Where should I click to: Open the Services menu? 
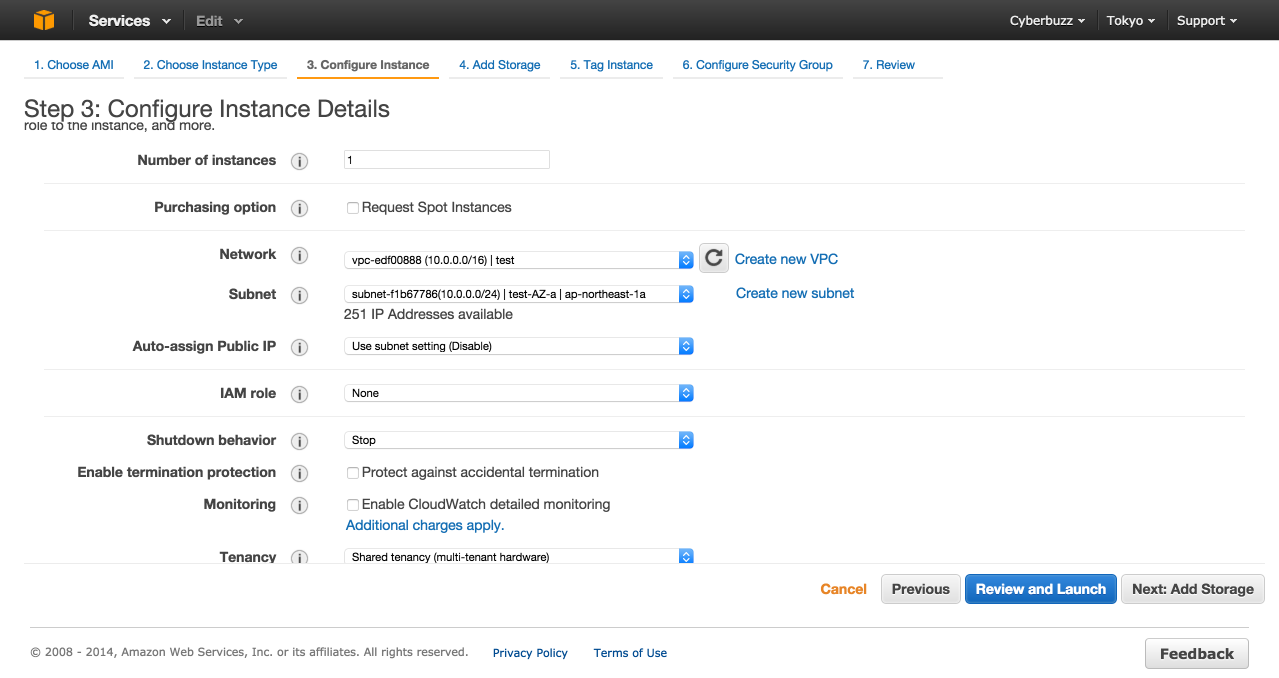click(x=121, y=20)
